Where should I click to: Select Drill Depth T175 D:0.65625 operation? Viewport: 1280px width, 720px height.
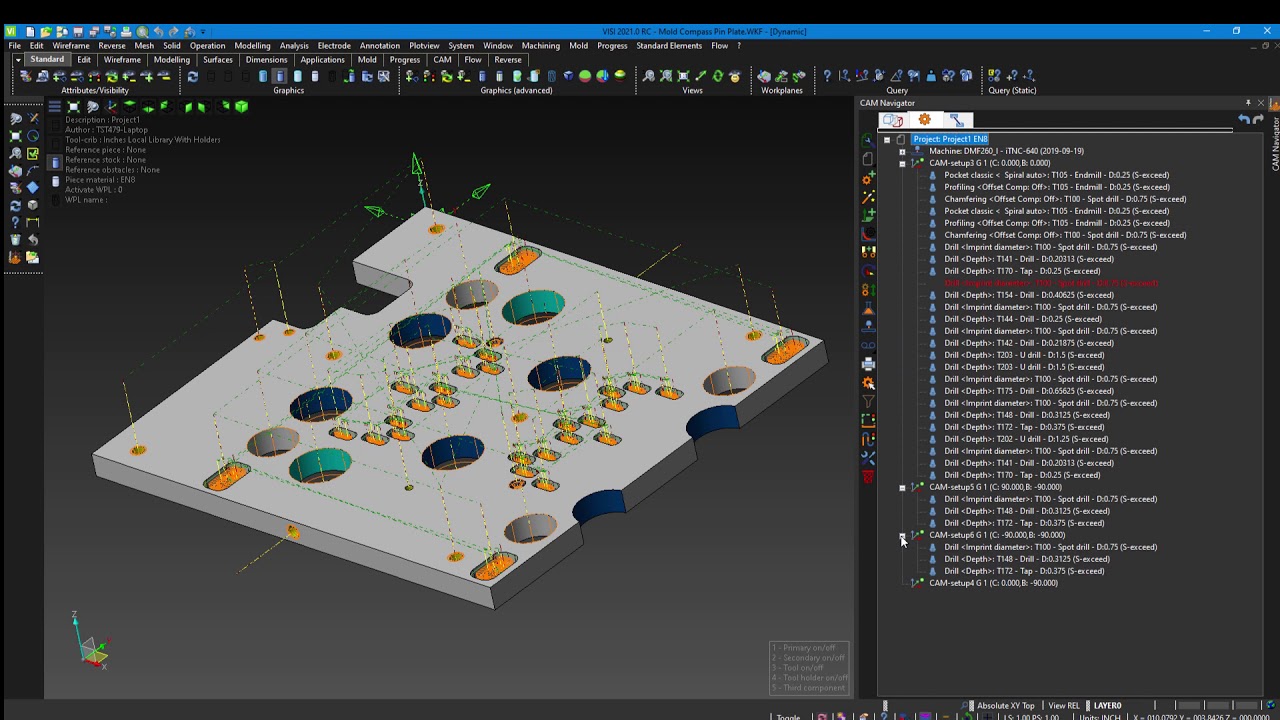pos(1028,391)
